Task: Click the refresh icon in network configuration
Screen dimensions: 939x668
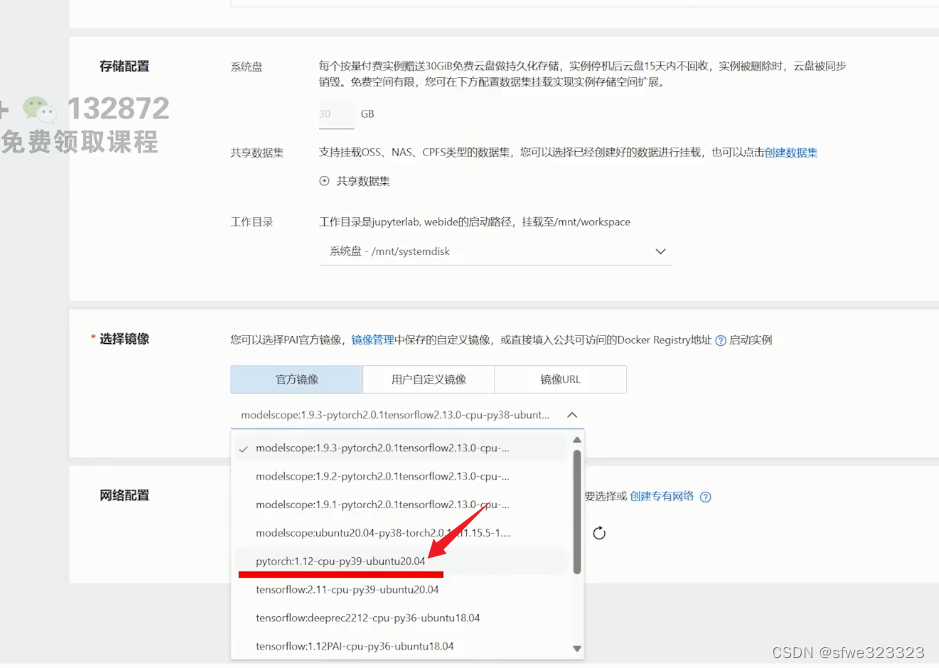Action: [x=599, y=533]
